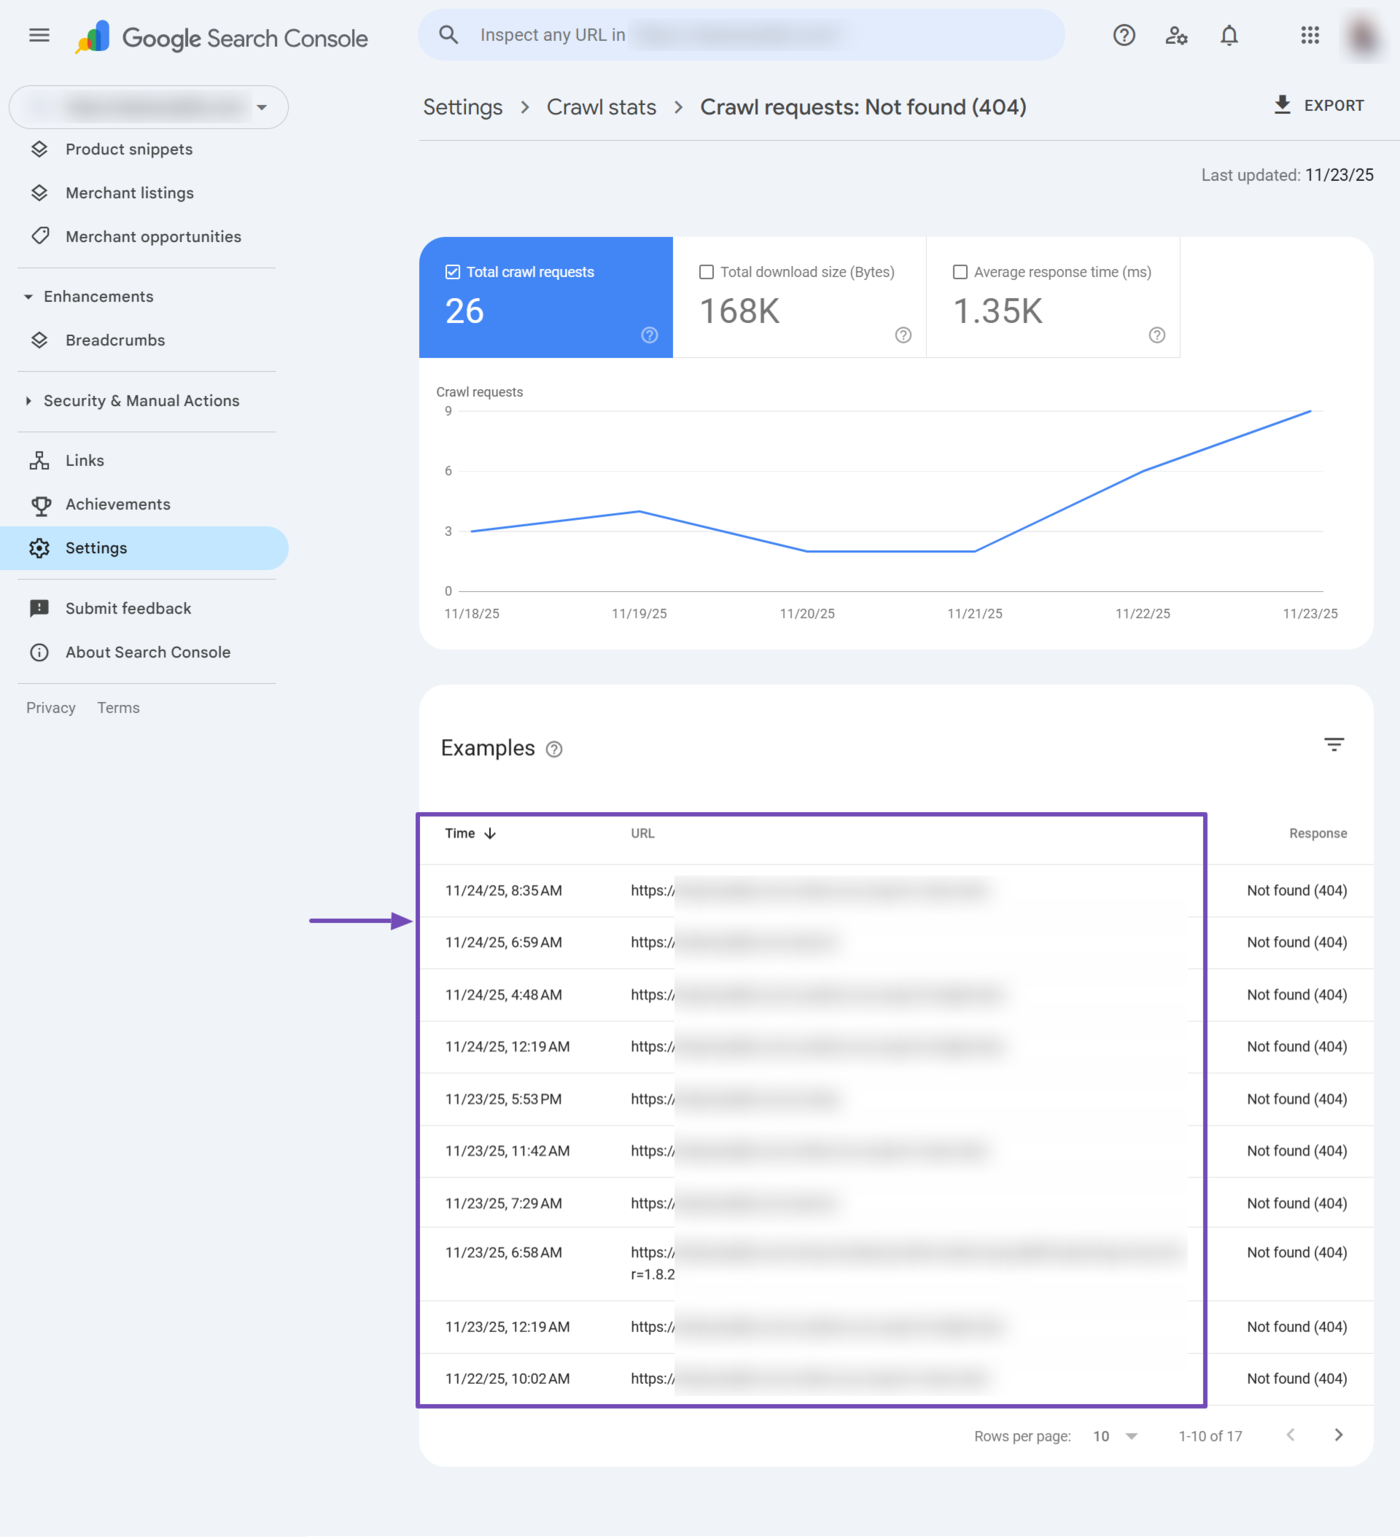Viewport: 1400px width, 1539px height.
Task: Open Search Console help via the question mark icon
Action: pos(1124,34)
